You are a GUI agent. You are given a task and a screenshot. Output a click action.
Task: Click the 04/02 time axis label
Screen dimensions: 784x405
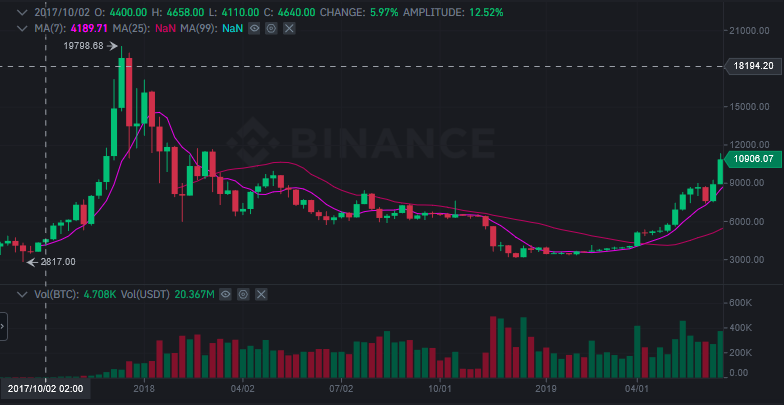pos(242,388)
